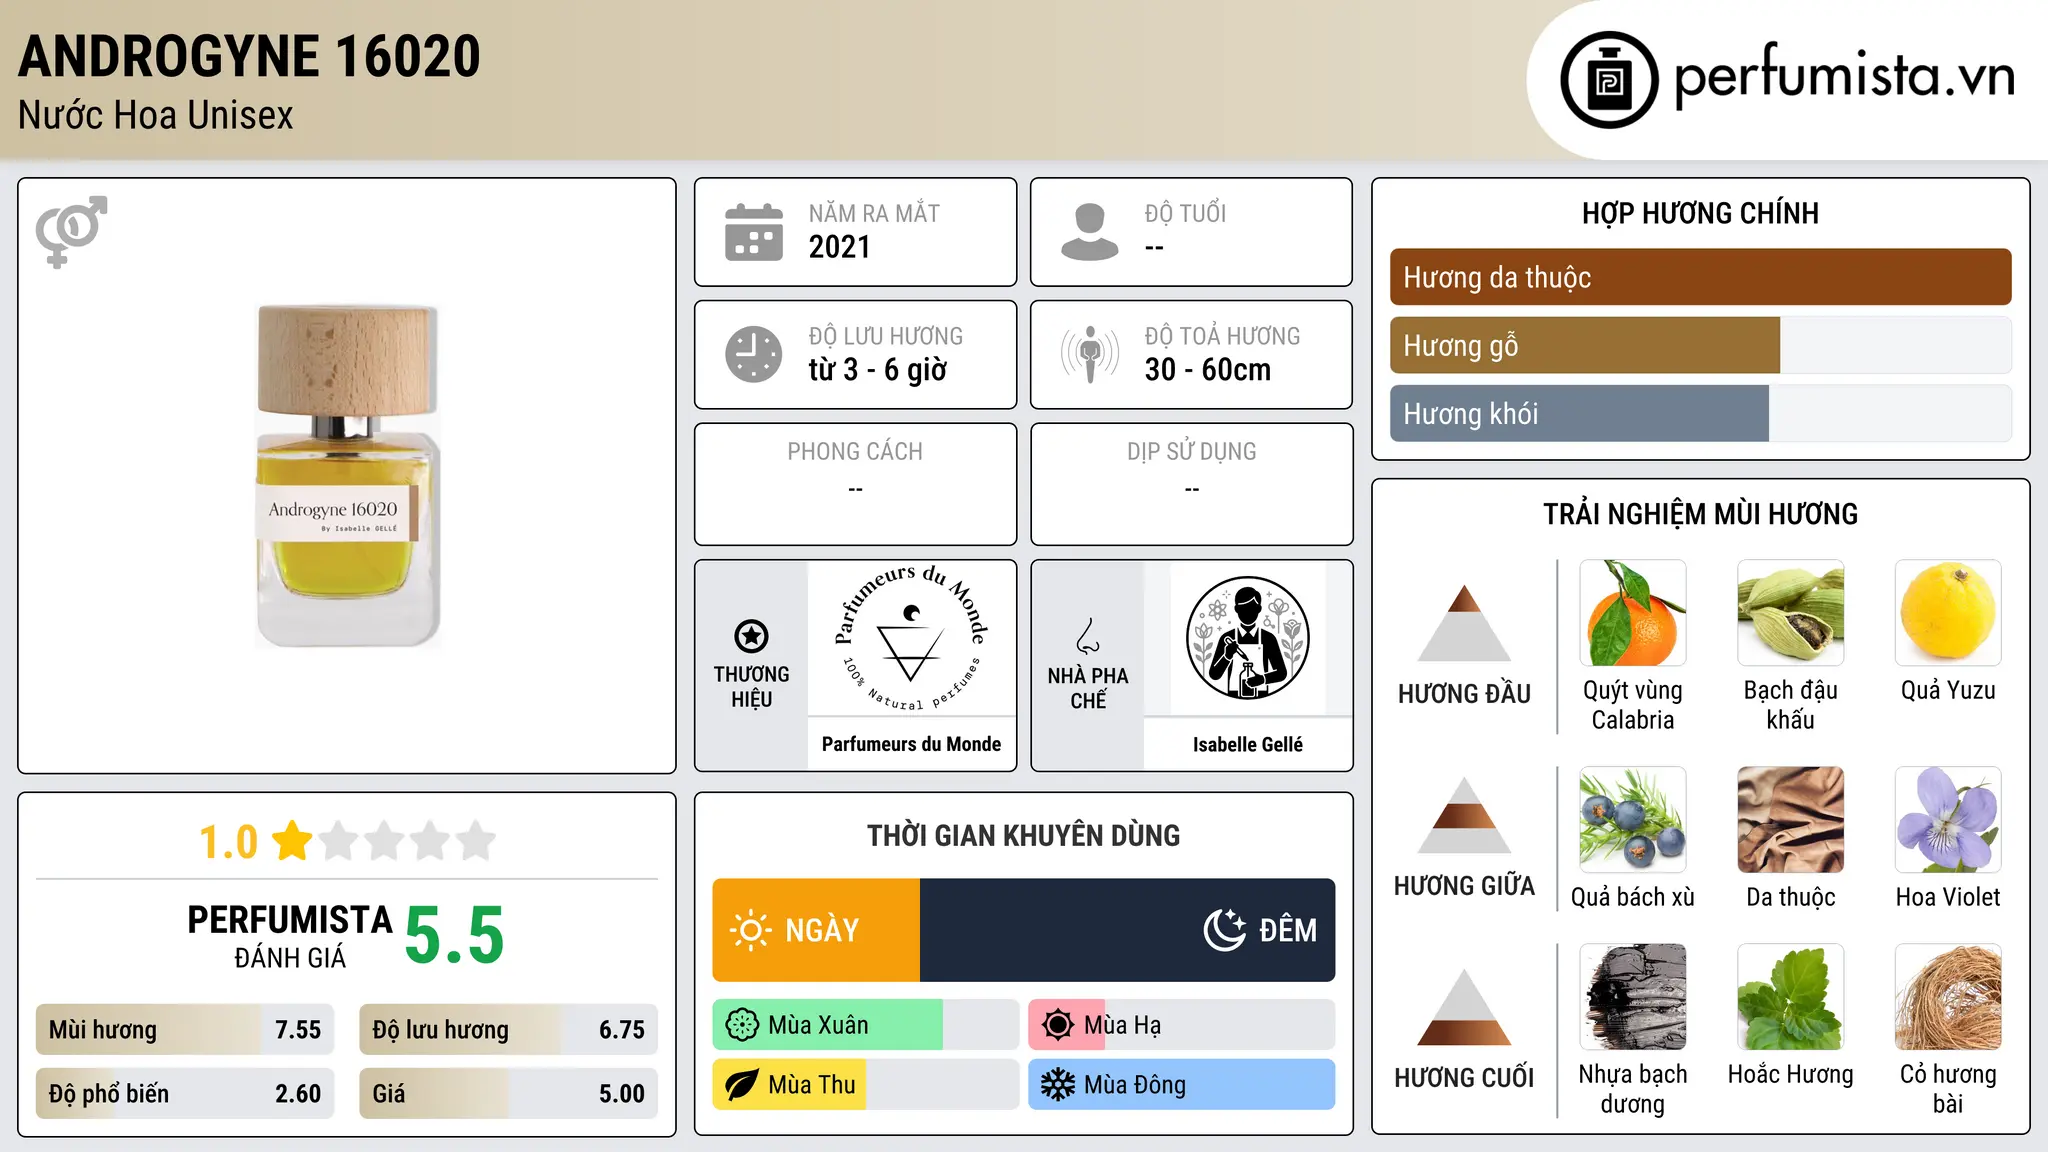Select the Quả Yuzu note image

tap(1948, 613)
